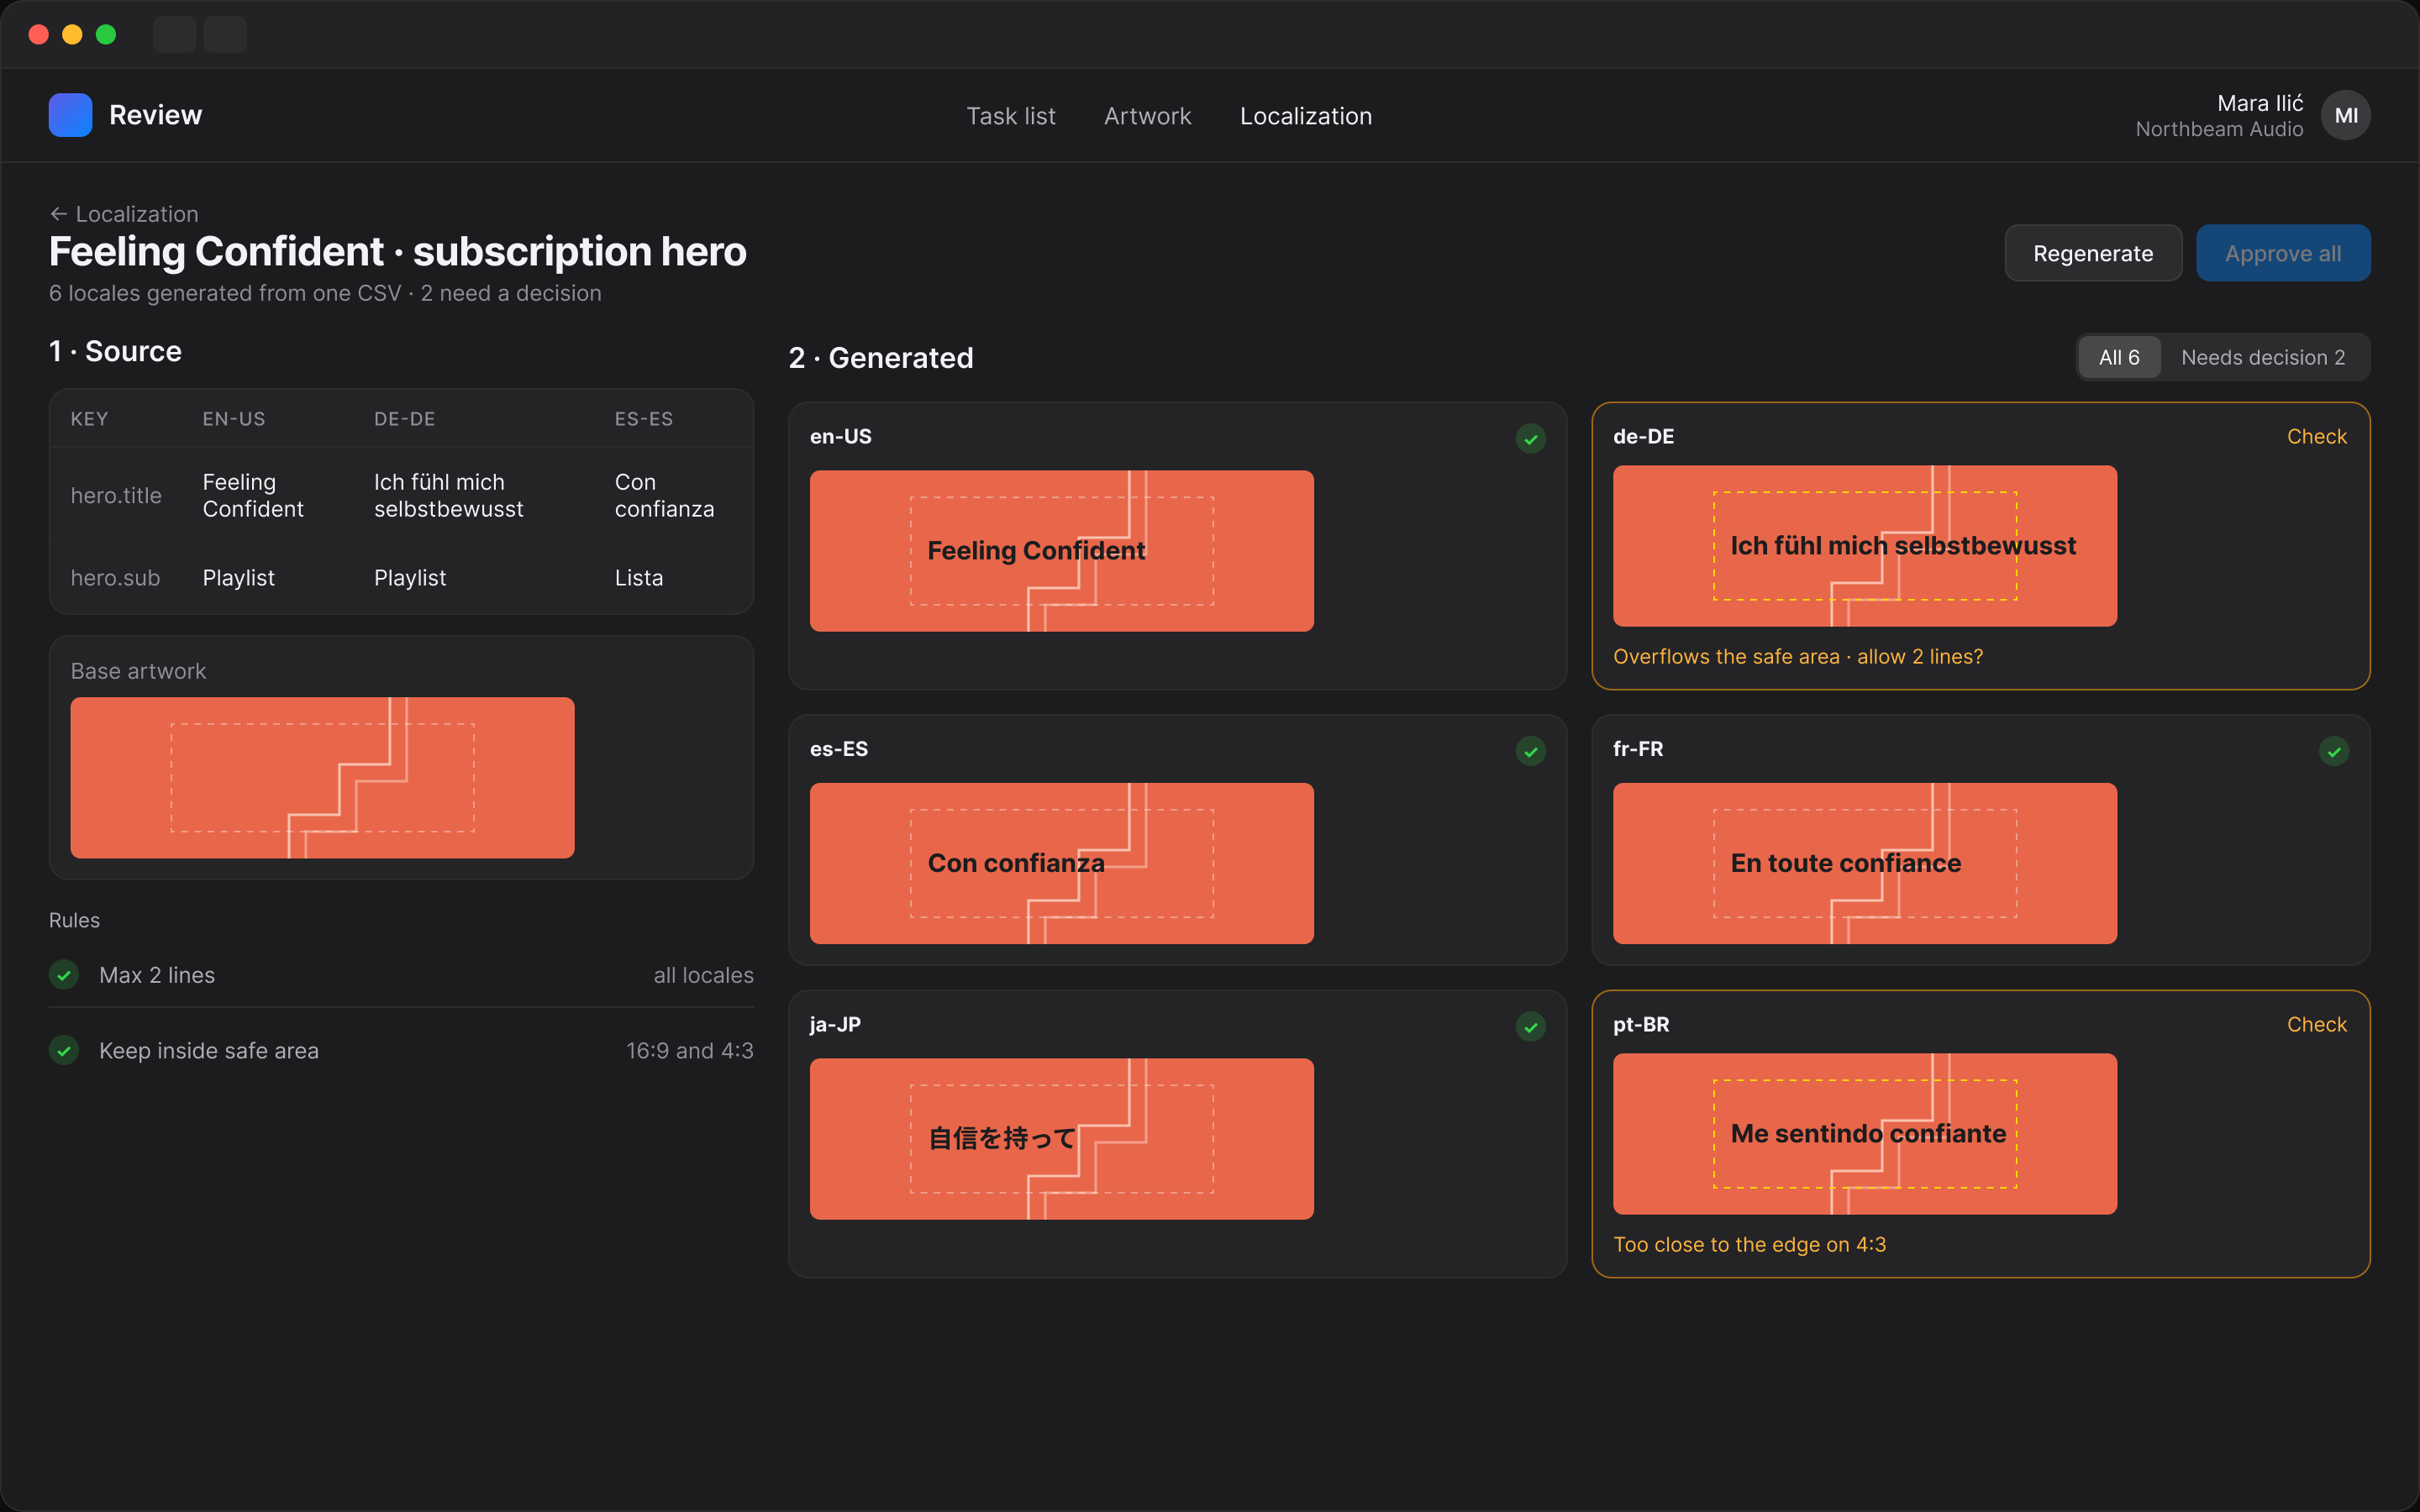2420x1512 pixels.
Task: Open the en-US Feeling Confident preview
Action: (1061, 550)
